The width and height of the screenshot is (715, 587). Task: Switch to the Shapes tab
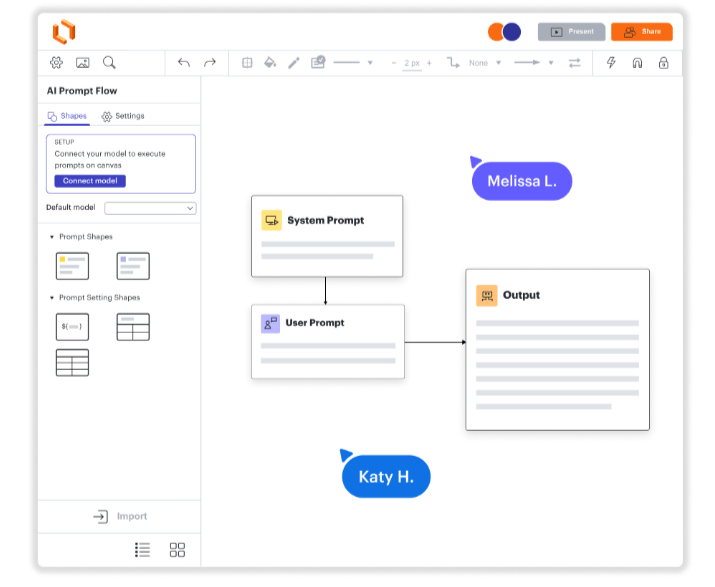[x=67, y=116]
